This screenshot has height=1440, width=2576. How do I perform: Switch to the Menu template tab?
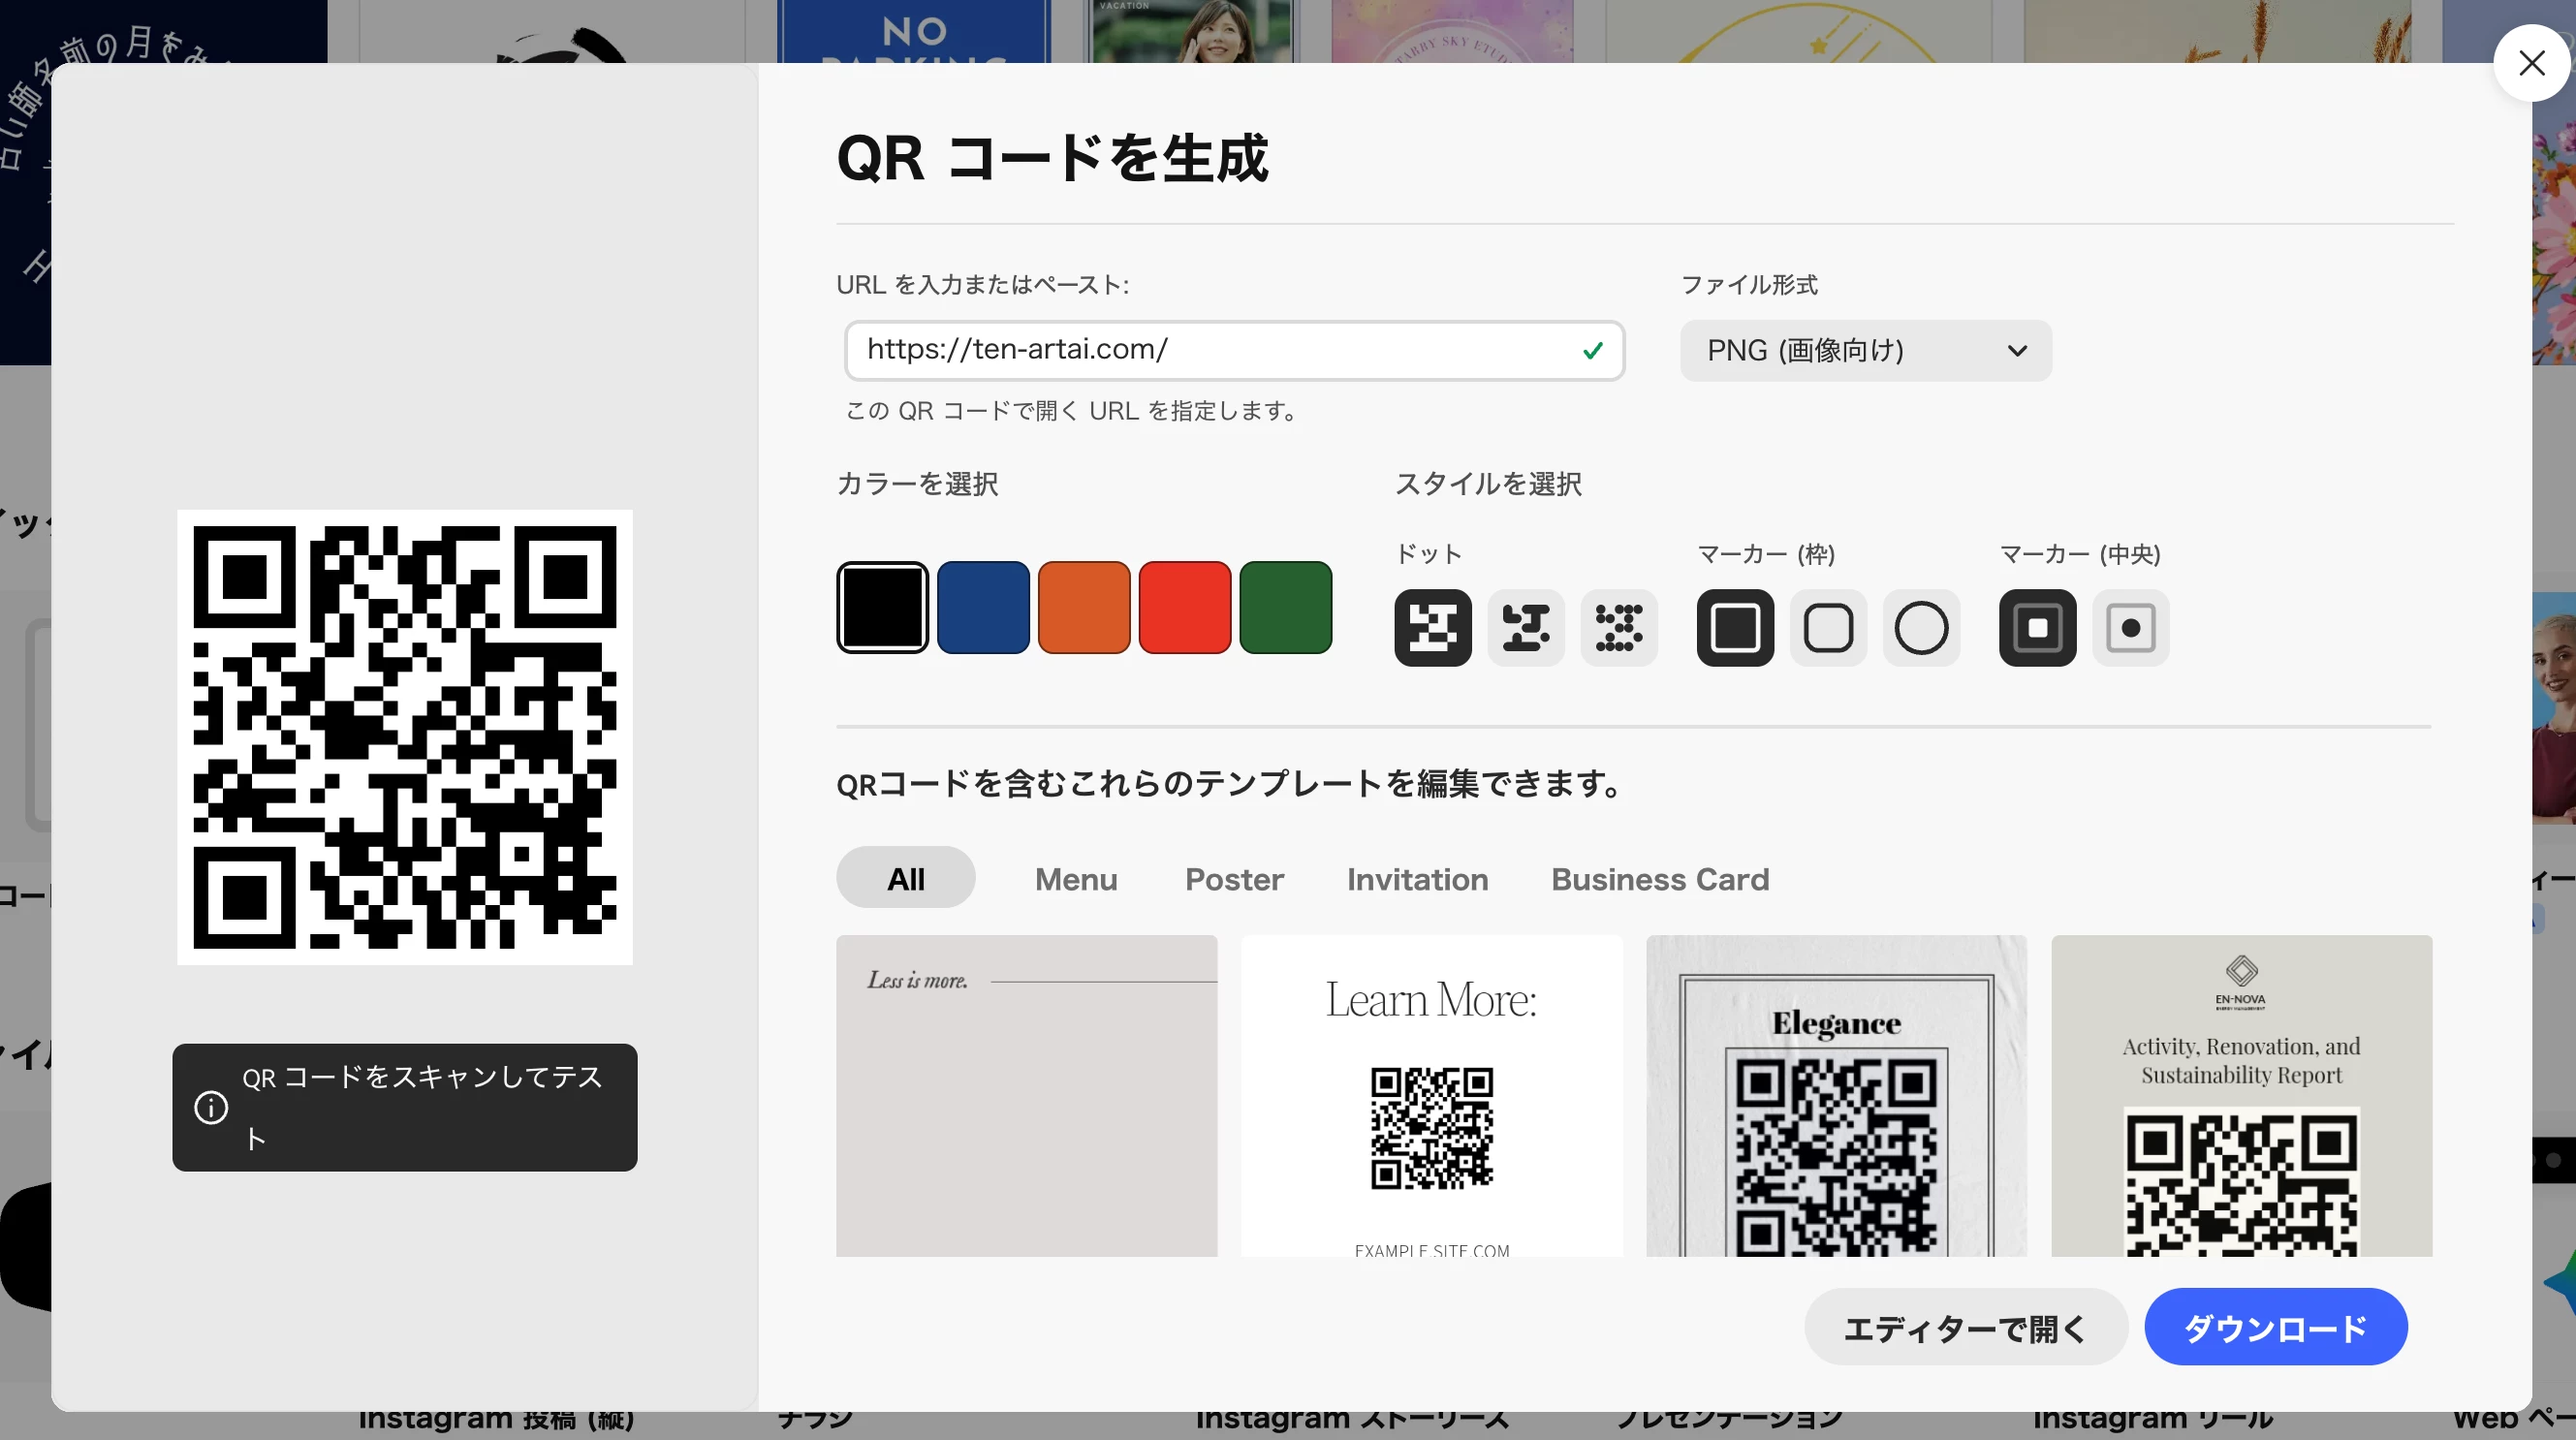tap(1076, 878)
